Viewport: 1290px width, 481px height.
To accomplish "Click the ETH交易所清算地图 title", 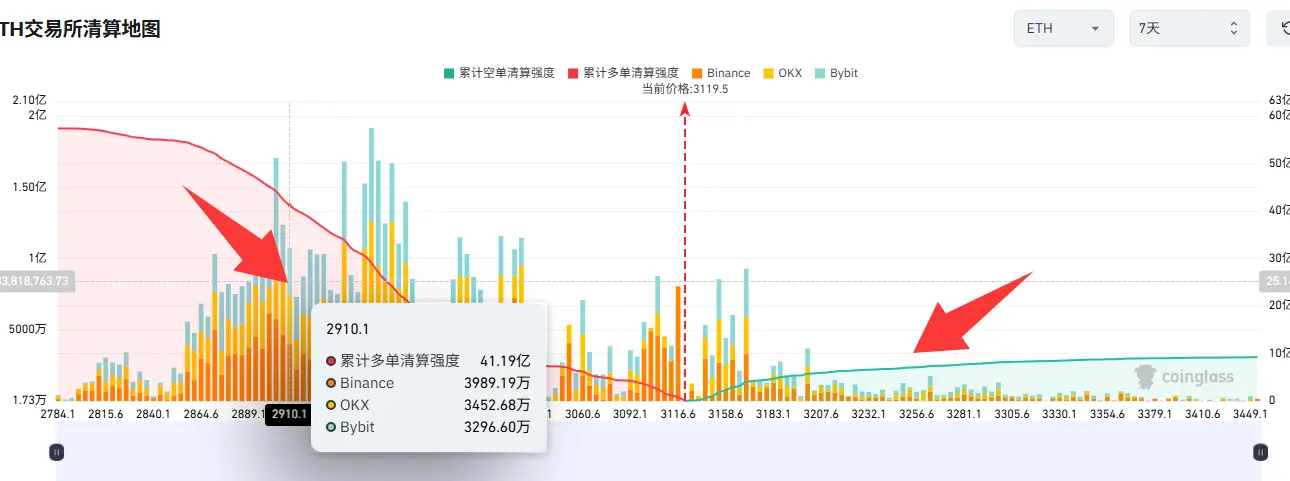I will pyautogui.click(x=80, y=29).
